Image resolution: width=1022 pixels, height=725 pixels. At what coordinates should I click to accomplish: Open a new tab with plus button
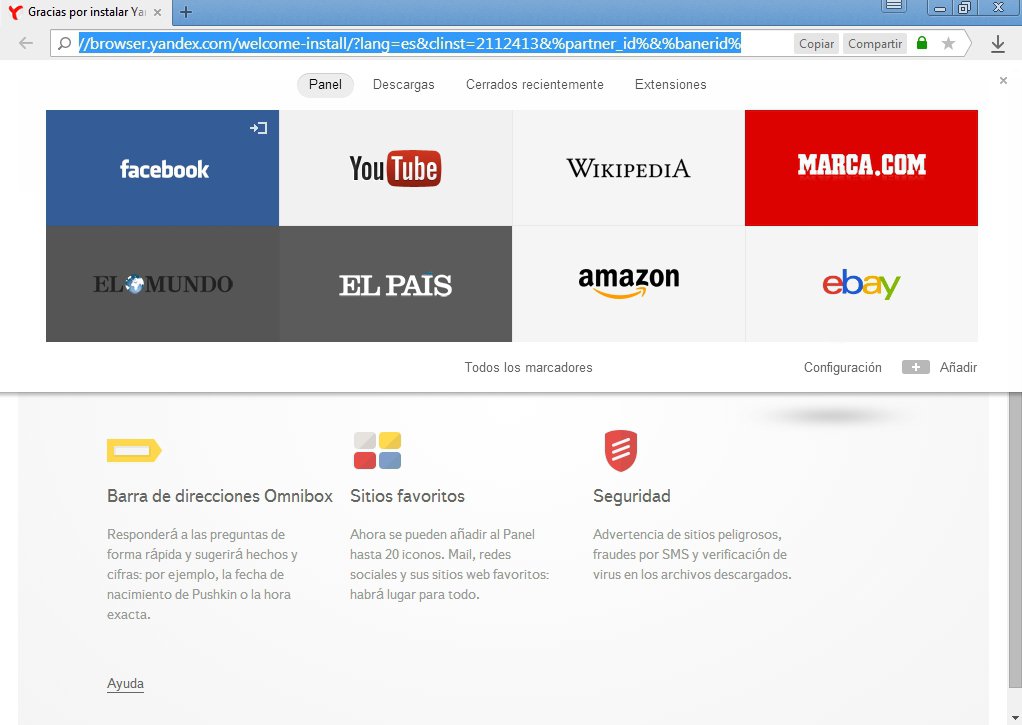[186, 12]
